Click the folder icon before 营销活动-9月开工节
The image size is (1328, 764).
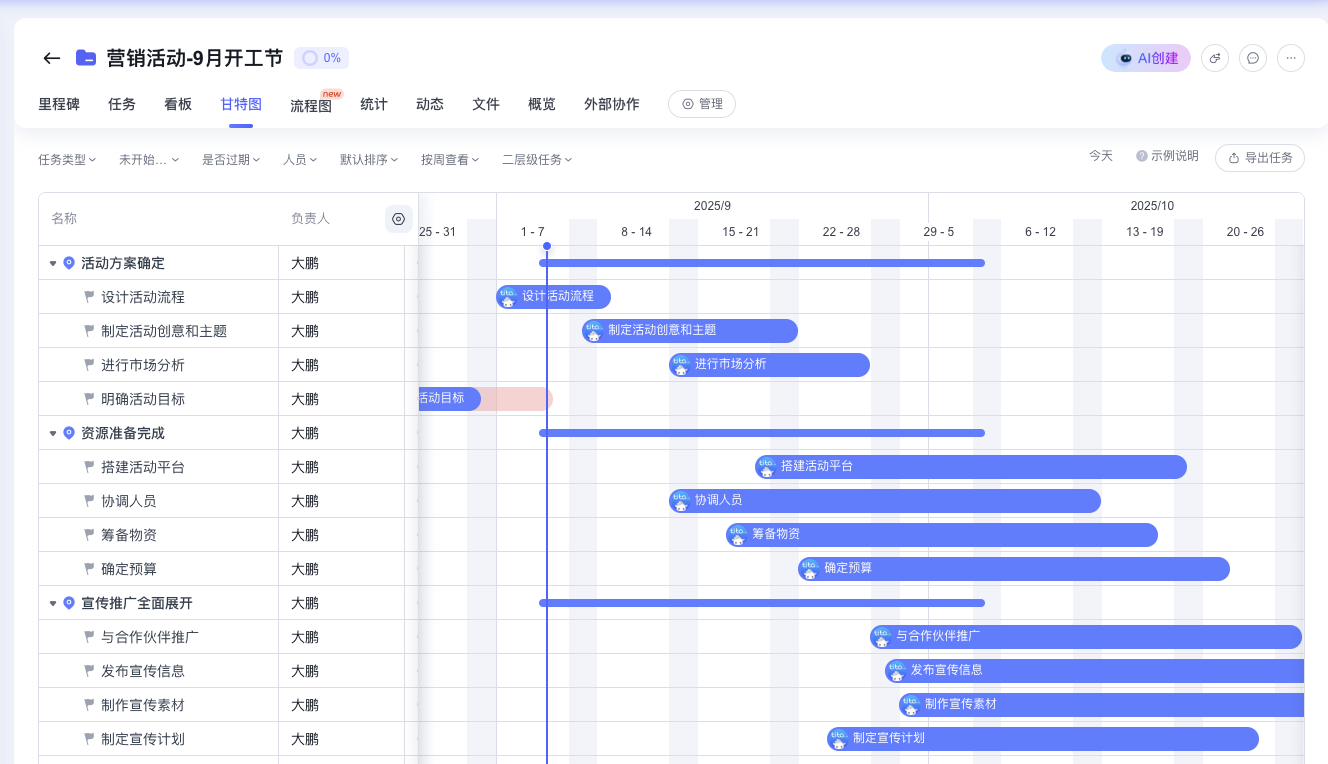tap(85, 57)
